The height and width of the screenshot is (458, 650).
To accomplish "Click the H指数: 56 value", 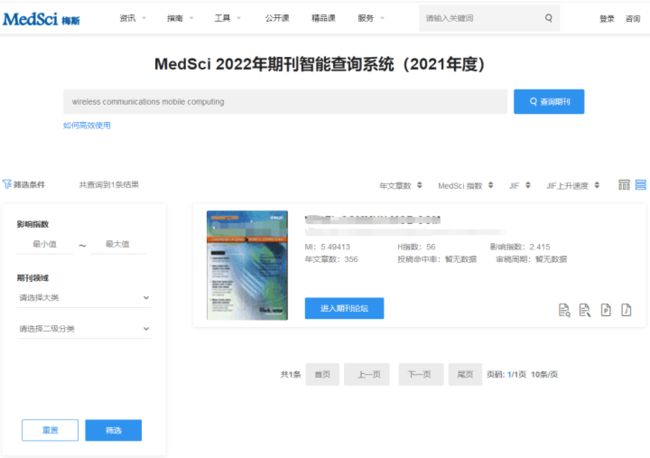I will click(x=416, y=247).
